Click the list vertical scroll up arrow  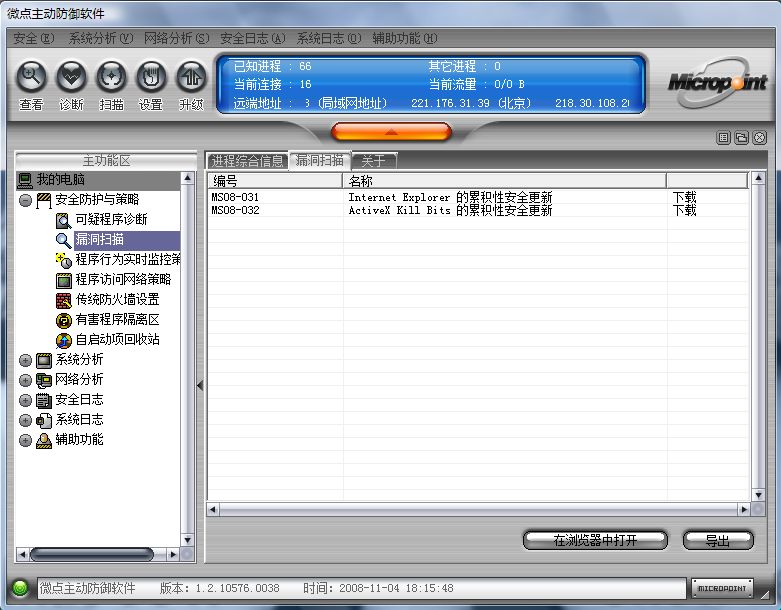point(759,177)
